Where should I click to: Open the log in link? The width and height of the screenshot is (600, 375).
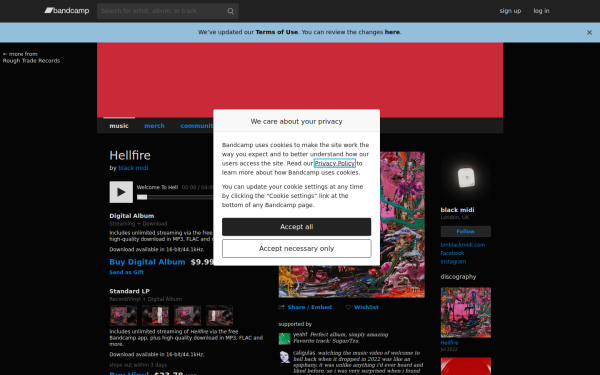click(x=541, y=11)
